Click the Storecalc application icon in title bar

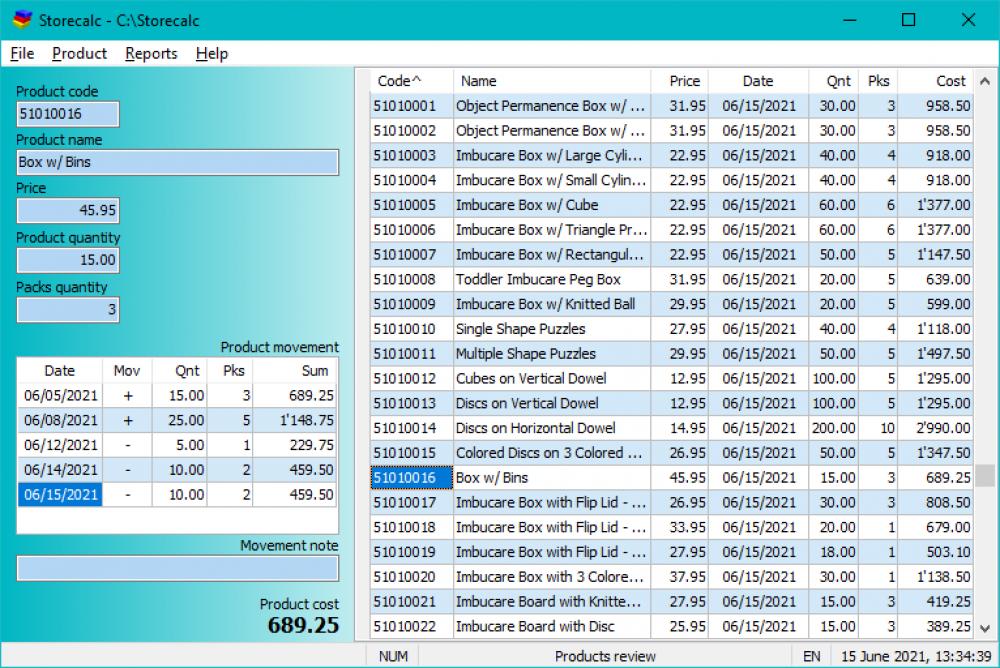[x=21, y=20]
